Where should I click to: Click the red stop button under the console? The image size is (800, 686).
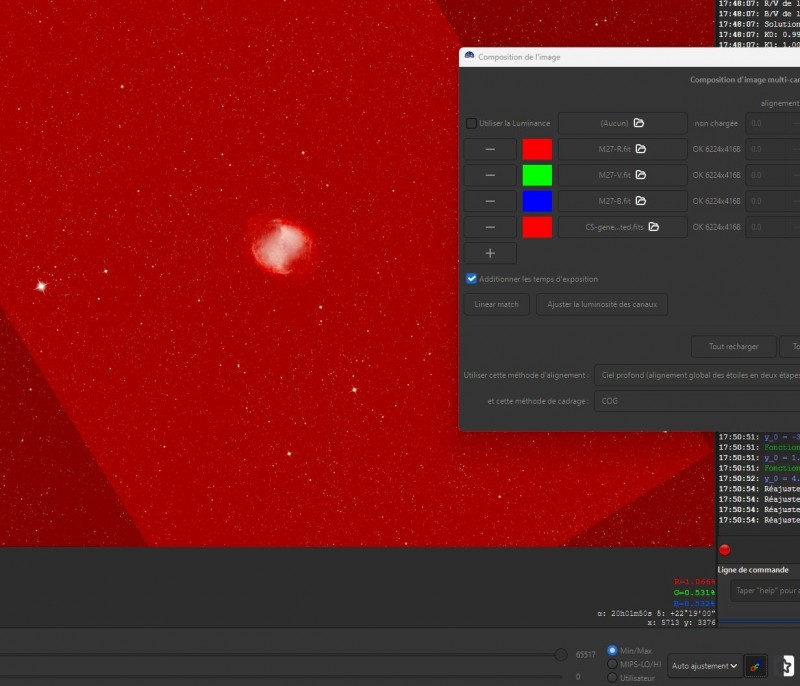point(724,550)
